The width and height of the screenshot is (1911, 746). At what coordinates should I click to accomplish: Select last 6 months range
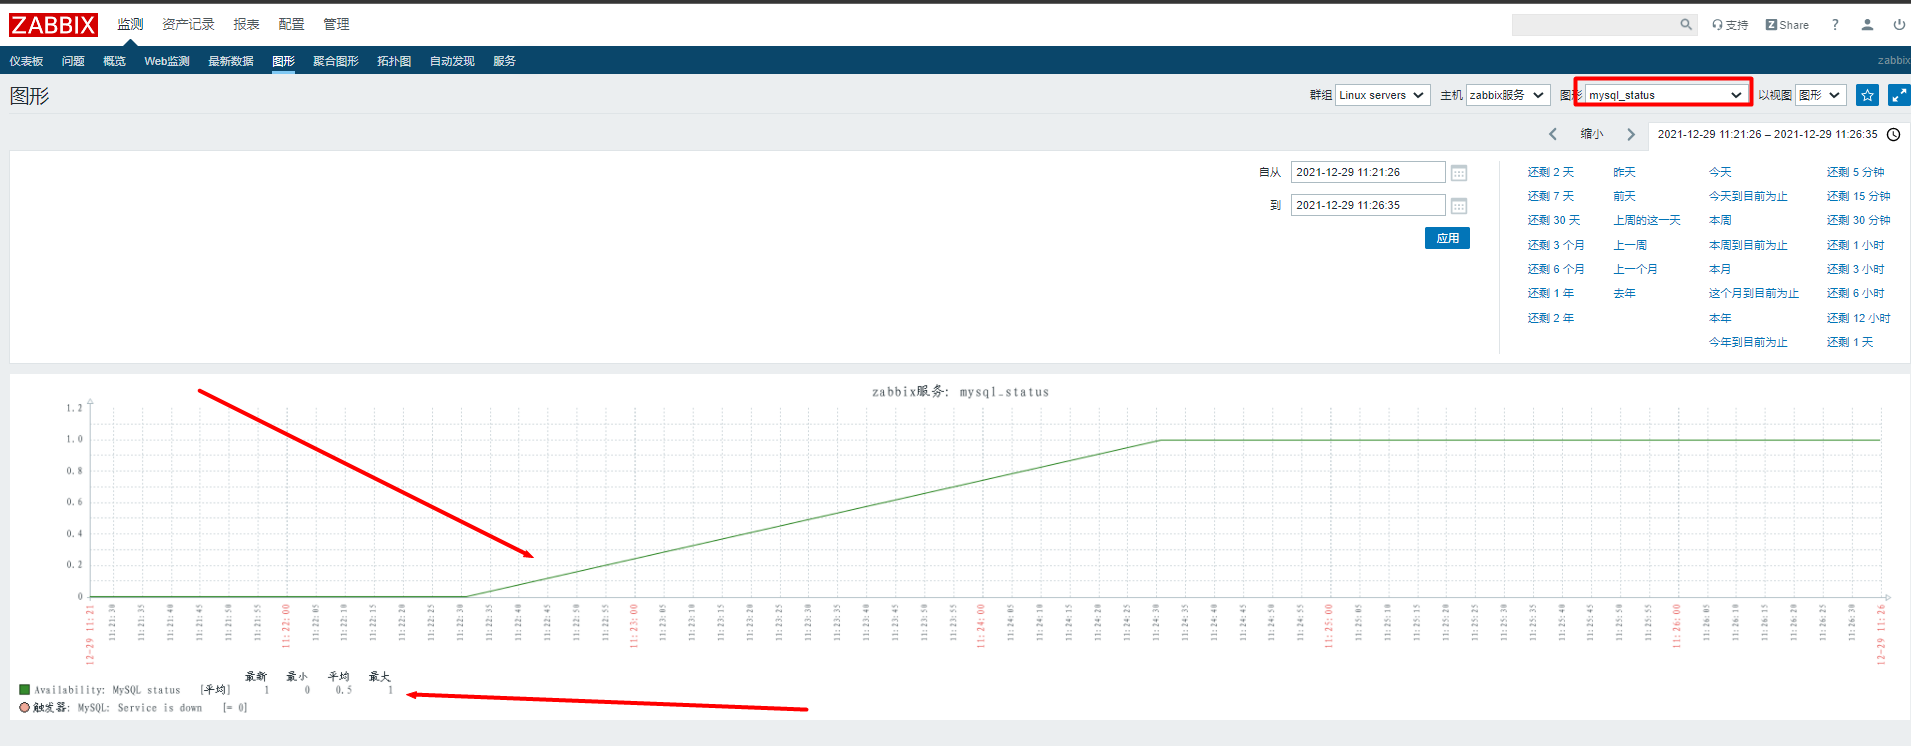click(1556, 269)
